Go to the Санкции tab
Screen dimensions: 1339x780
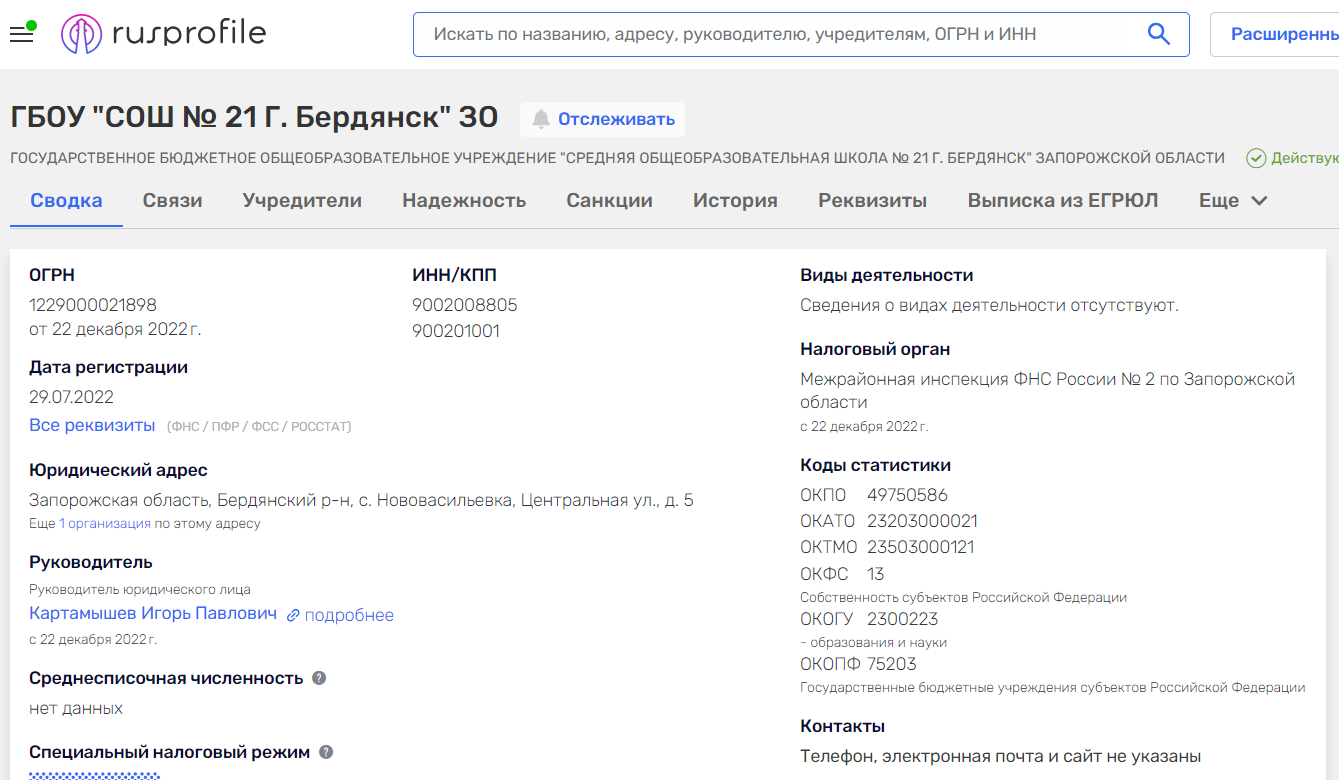point(609,201)
